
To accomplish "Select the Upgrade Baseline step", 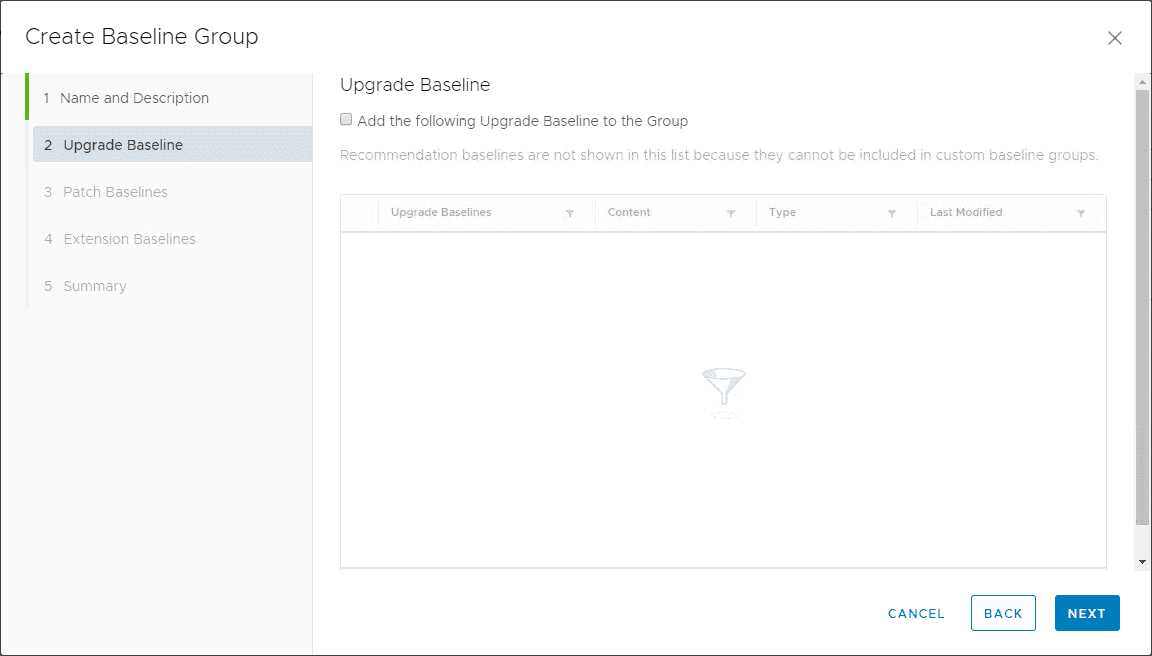I will pyautogui.click(x=123, y=145).
